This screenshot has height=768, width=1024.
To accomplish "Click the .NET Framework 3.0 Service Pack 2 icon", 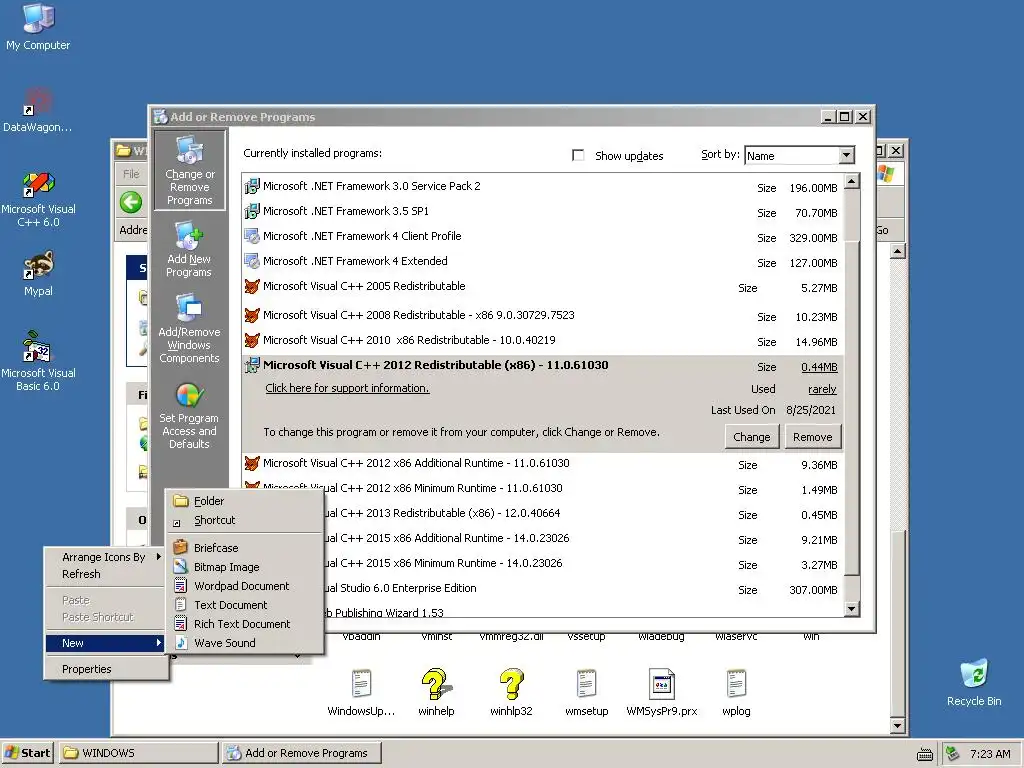I will 251,187.
